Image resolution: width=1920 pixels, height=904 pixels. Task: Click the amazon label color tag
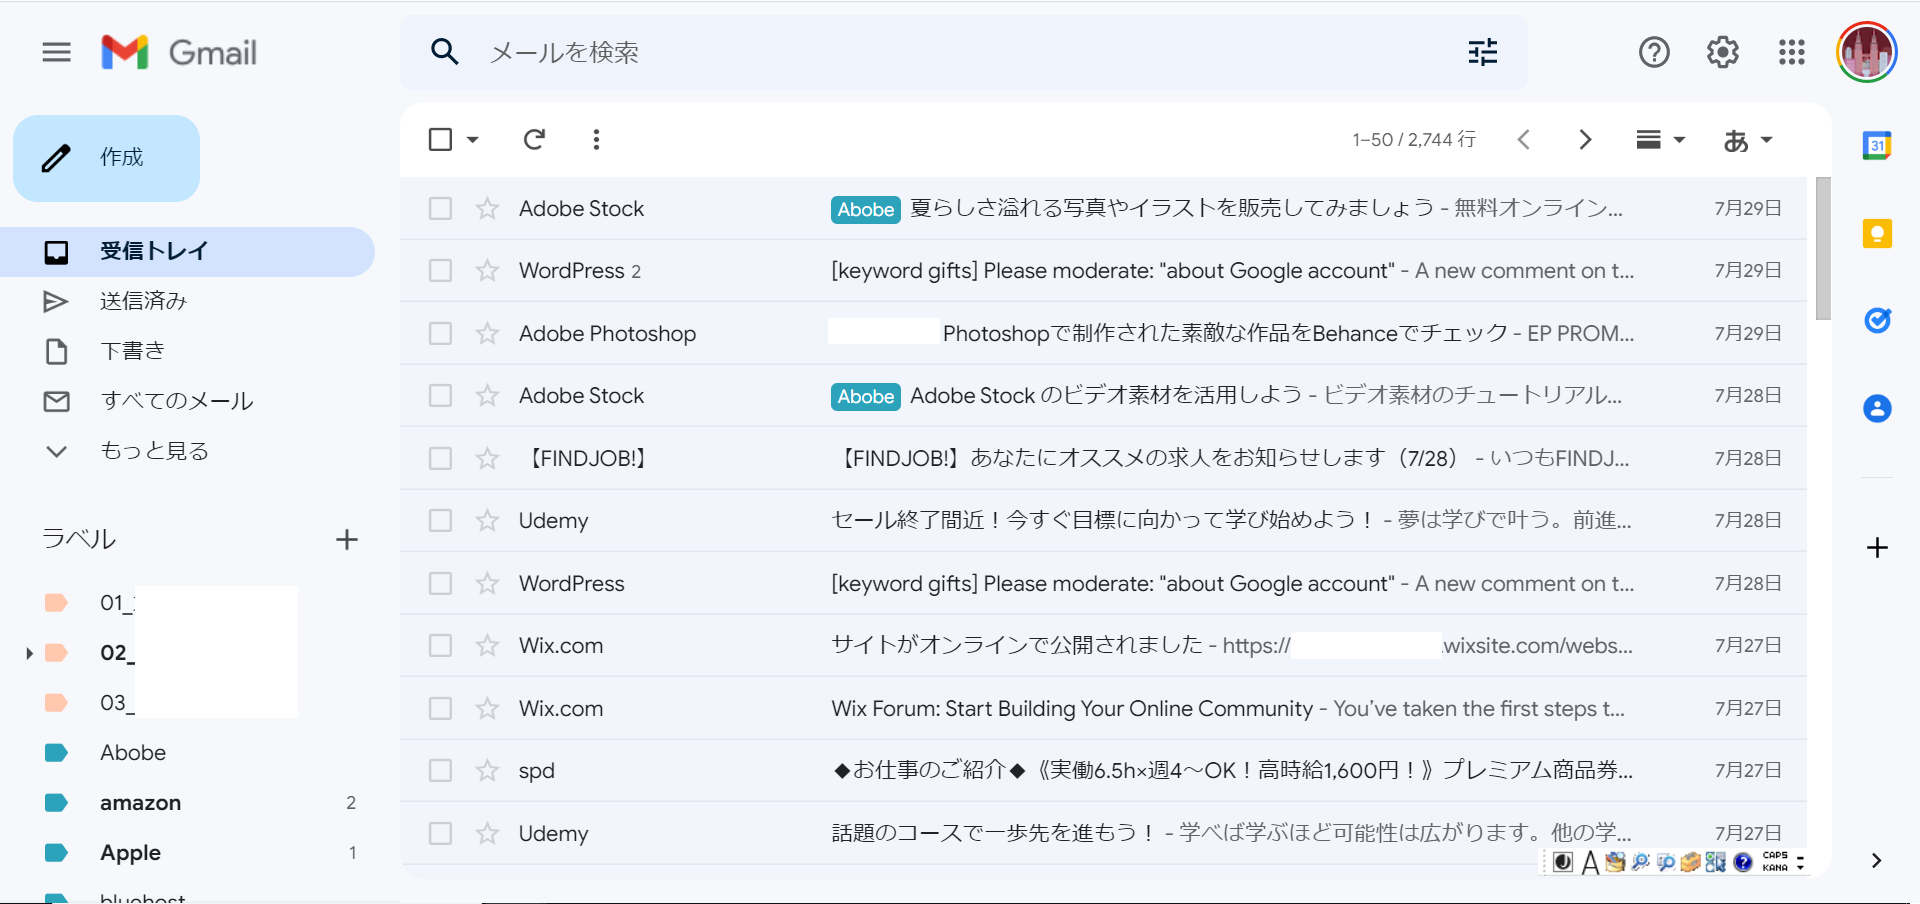click(x=56, y=803)
